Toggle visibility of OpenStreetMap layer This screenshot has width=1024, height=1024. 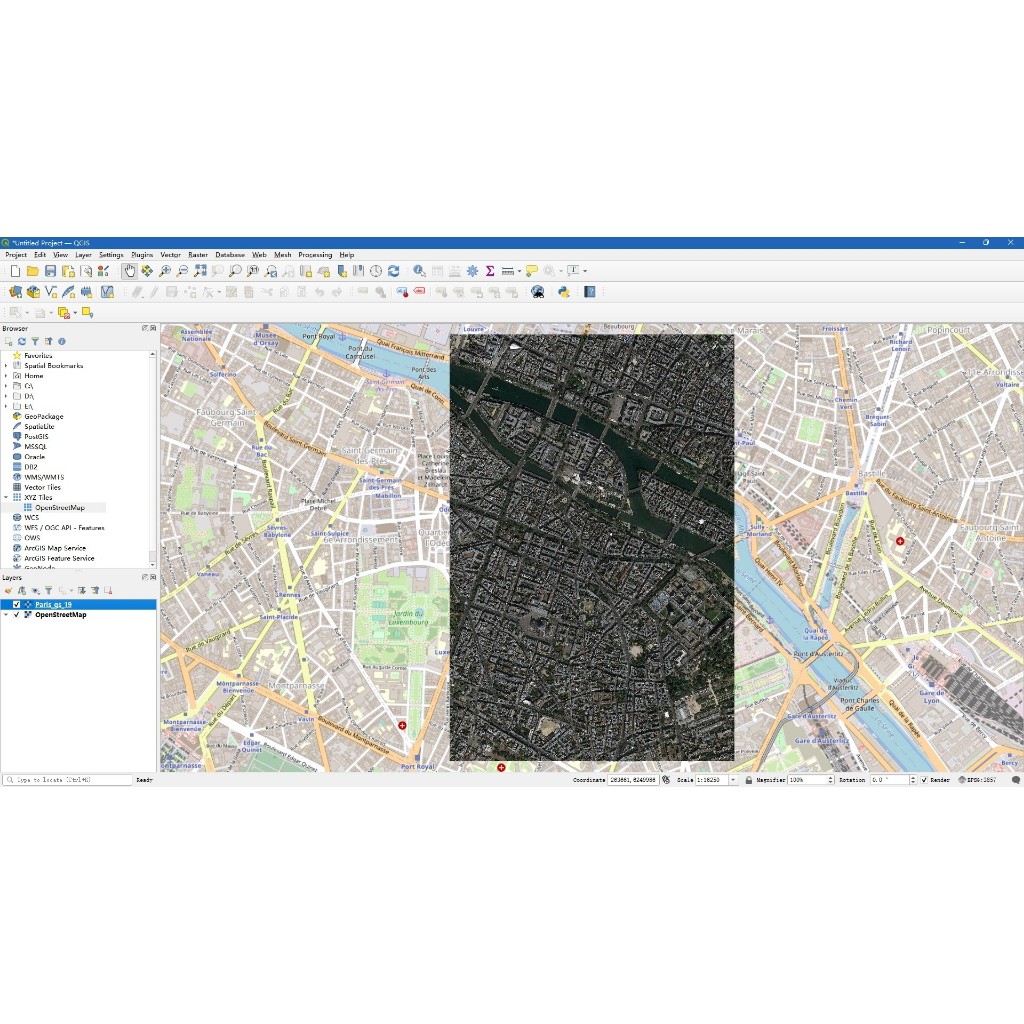click(17, 615)
